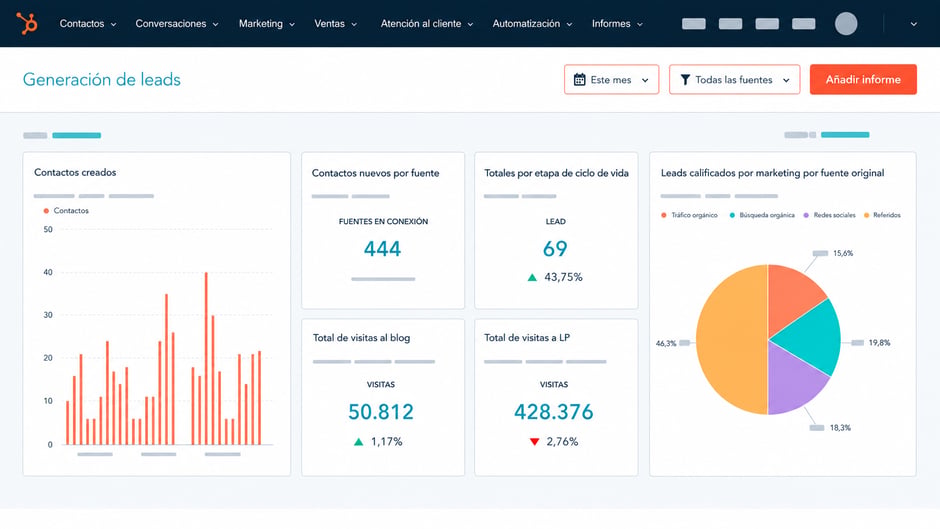Expand the account chevron at top right
This screenshot has height=529, width=940.
(x=913, y=24)
